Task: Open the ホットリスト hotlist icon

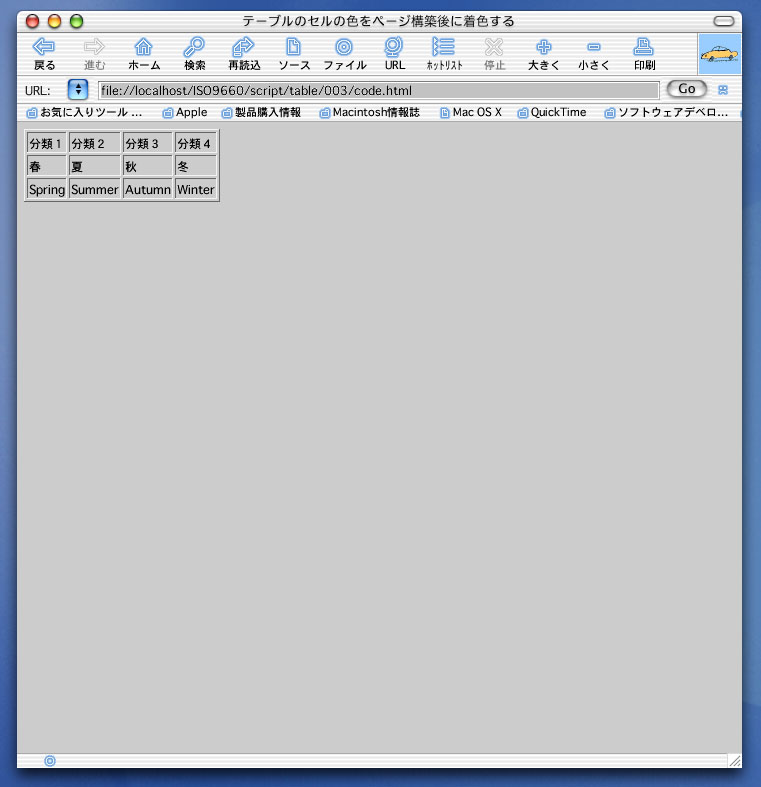Action: tap(444, 47)
